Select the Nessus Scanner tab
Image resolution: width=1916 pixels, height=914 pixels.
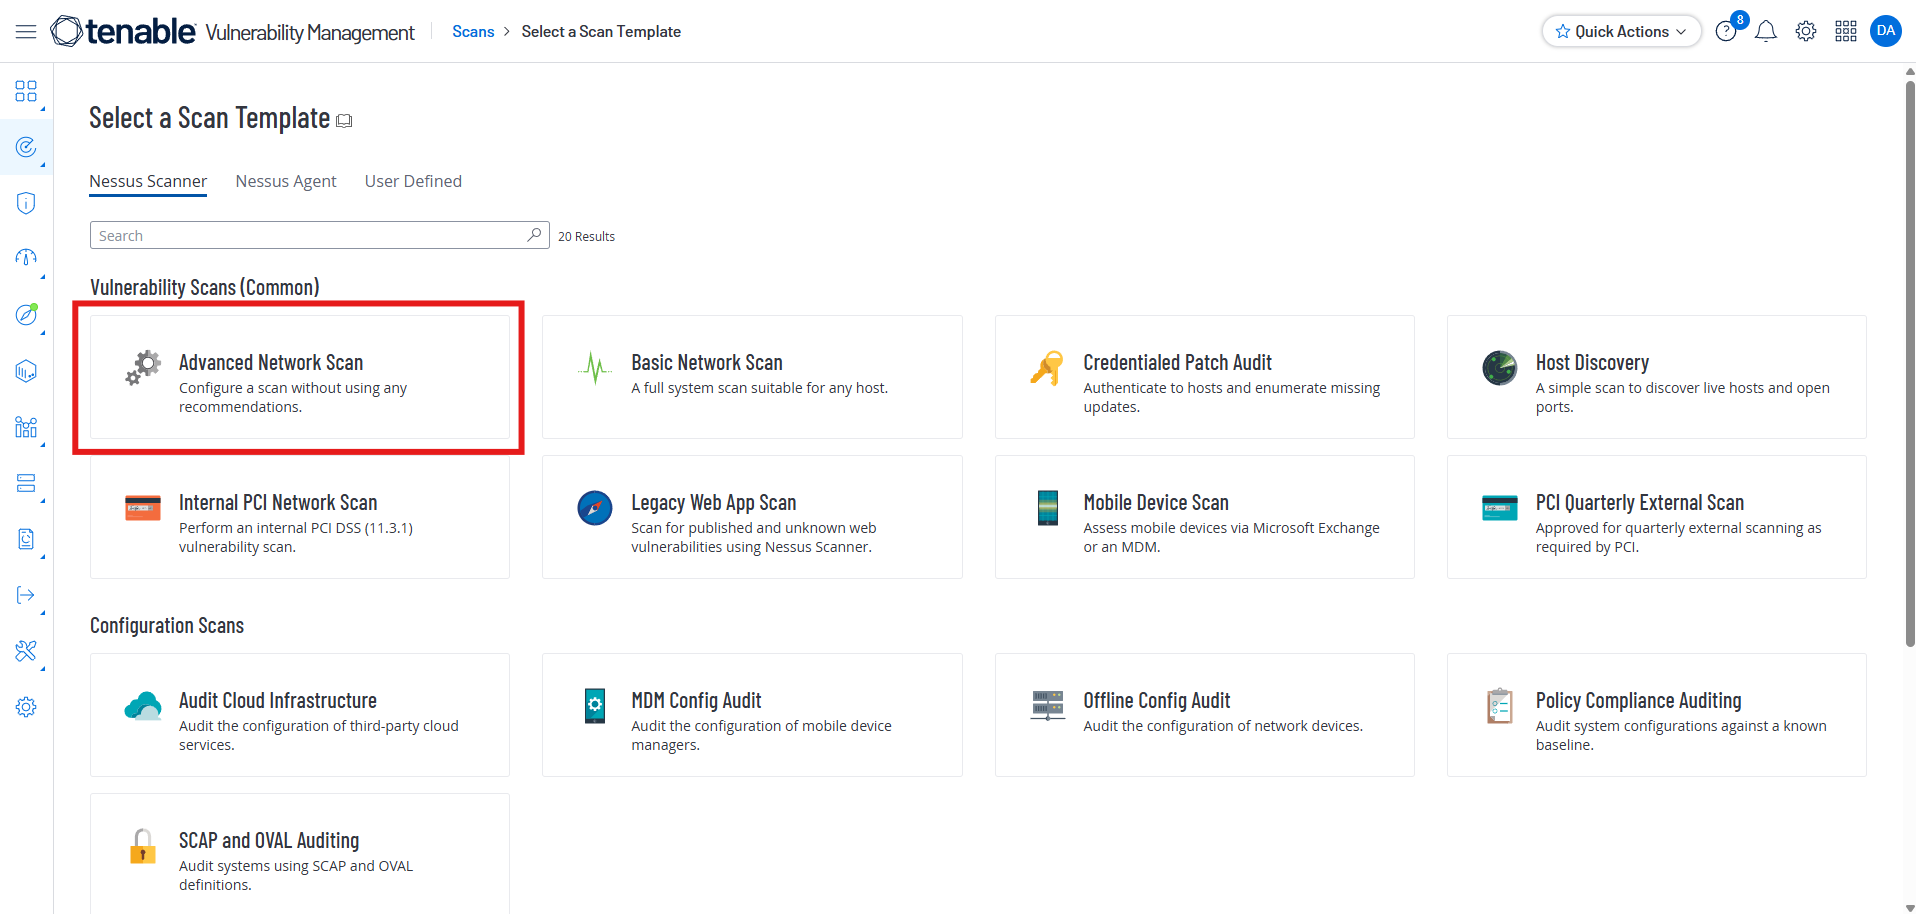[148, 181]
